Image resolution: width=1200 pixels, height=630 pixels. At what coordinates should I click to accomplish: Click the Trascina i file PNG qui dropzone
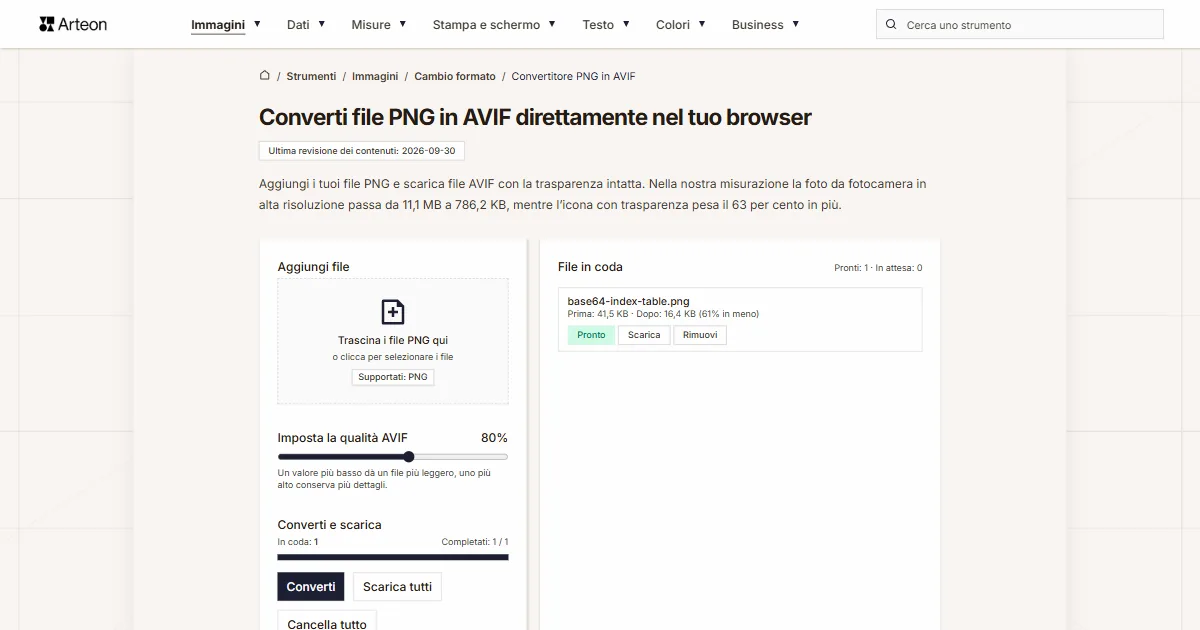(x=393, y=341)
